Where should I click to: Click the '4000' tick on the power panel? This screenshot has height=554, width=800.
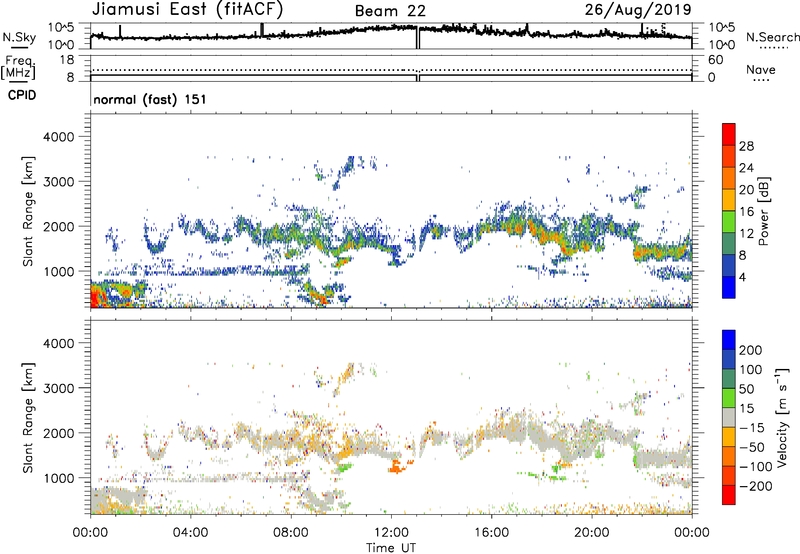pos(58,137)
